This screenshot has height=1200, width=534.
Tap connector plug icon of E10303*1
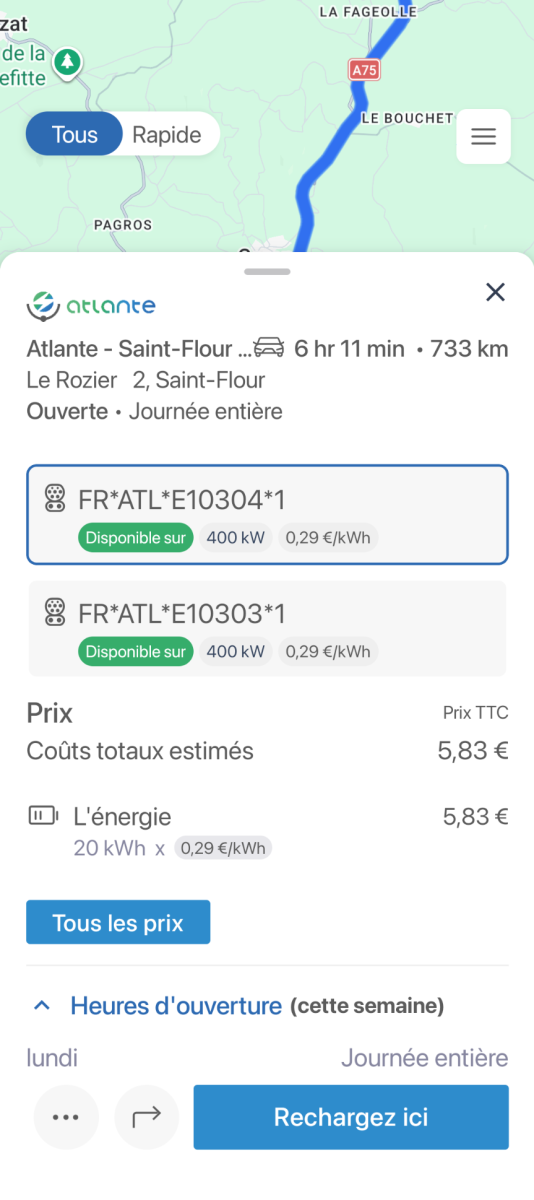coord(56,613)
